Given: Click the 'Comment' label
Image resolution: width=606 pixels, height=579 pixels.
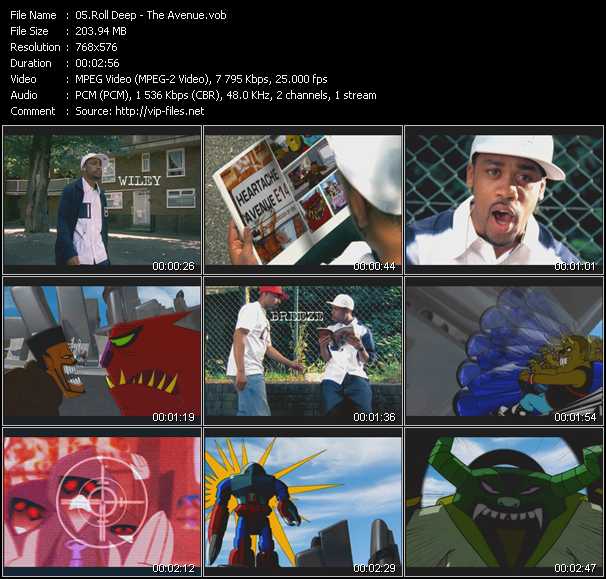Looking at the screenshot, I should [32, 111].
